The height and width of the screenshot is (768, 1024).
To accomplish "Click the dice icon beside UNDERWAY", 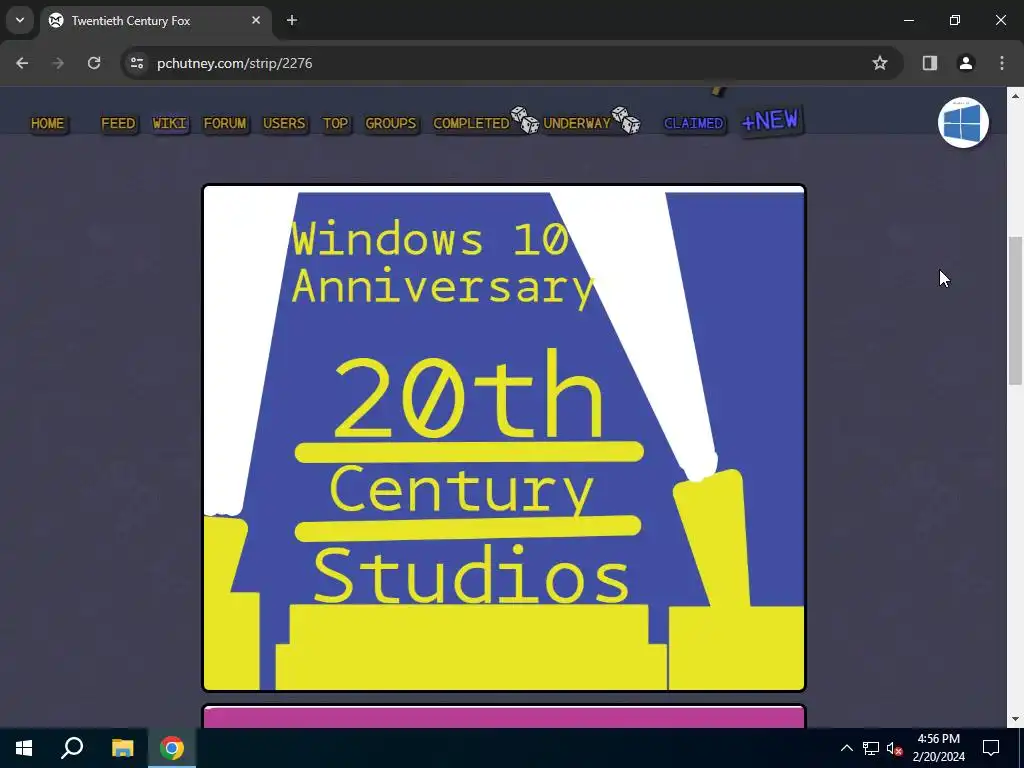I will [626, 120].
